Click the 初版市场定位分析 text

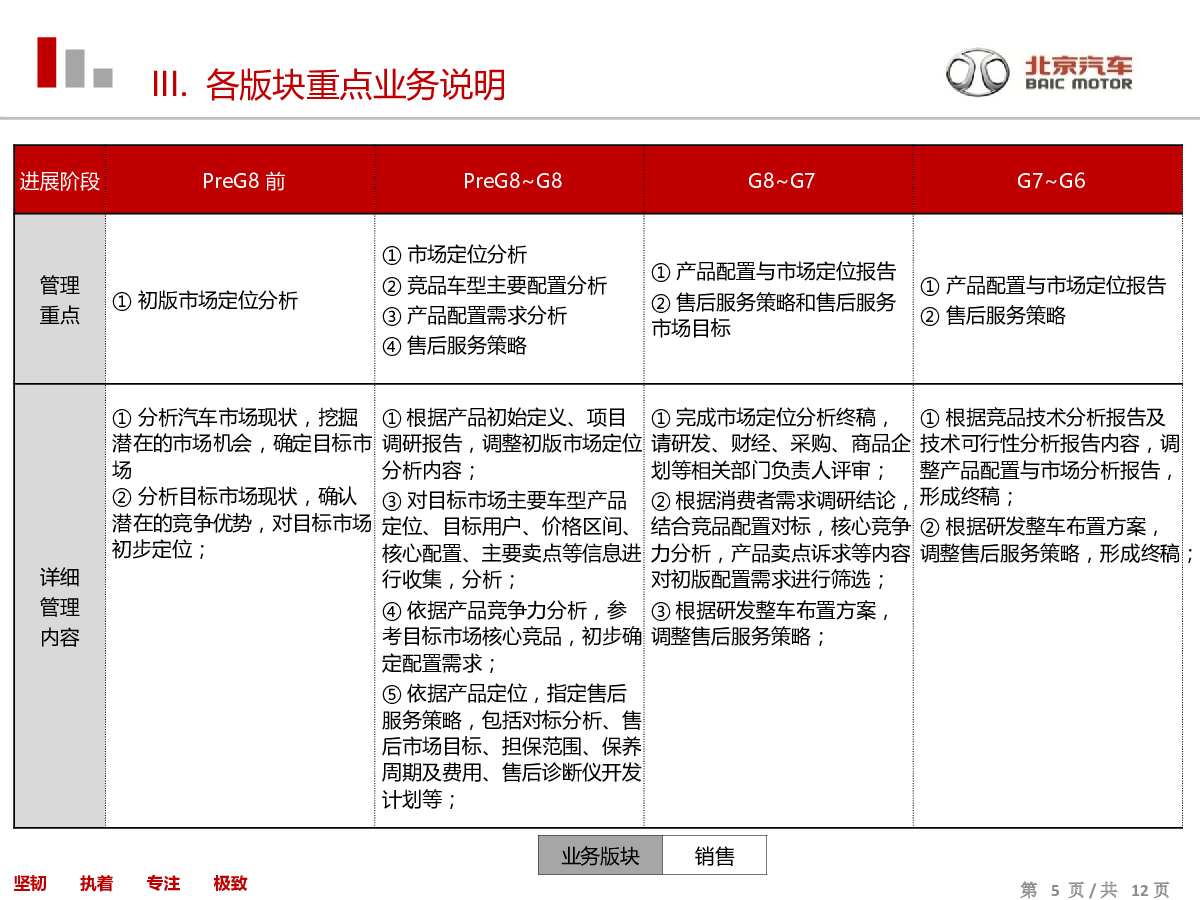click(x=205, y=300)
